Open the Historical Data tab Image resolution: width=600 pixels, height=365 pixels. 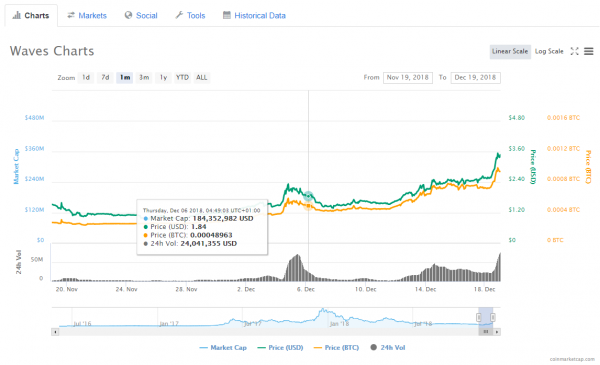pyautogui.click(x=254, y=16)
